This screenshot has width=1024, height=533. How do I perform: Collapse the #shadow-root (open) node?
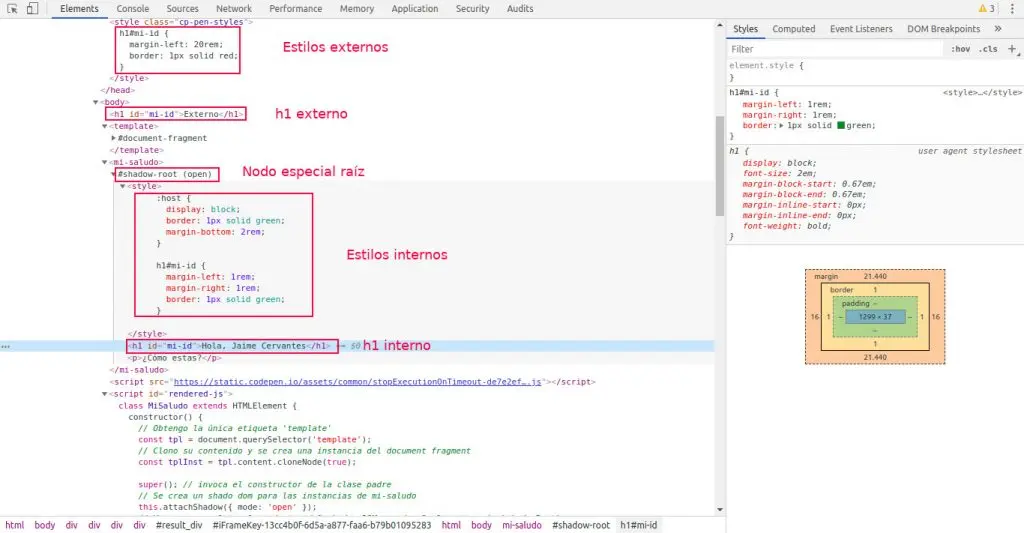tap(114, 174)
